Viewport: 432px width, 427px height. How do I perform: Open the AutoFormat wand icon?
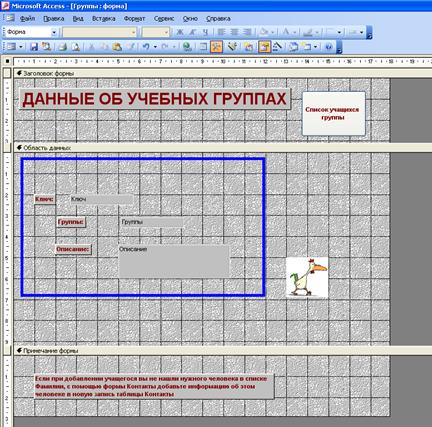[232, 47]
